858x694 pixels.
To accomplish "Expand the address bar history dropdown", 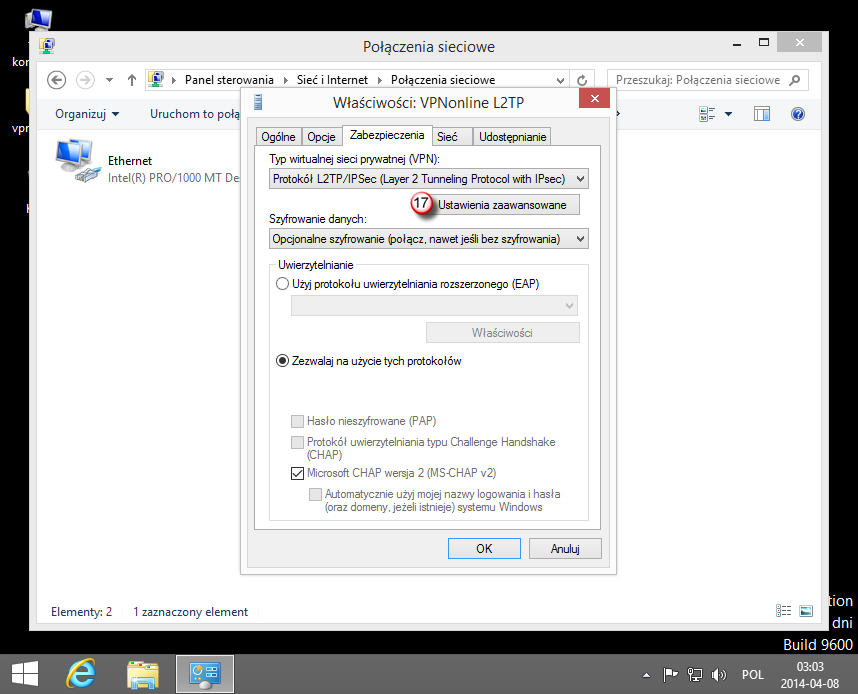I will click(560, 80).
